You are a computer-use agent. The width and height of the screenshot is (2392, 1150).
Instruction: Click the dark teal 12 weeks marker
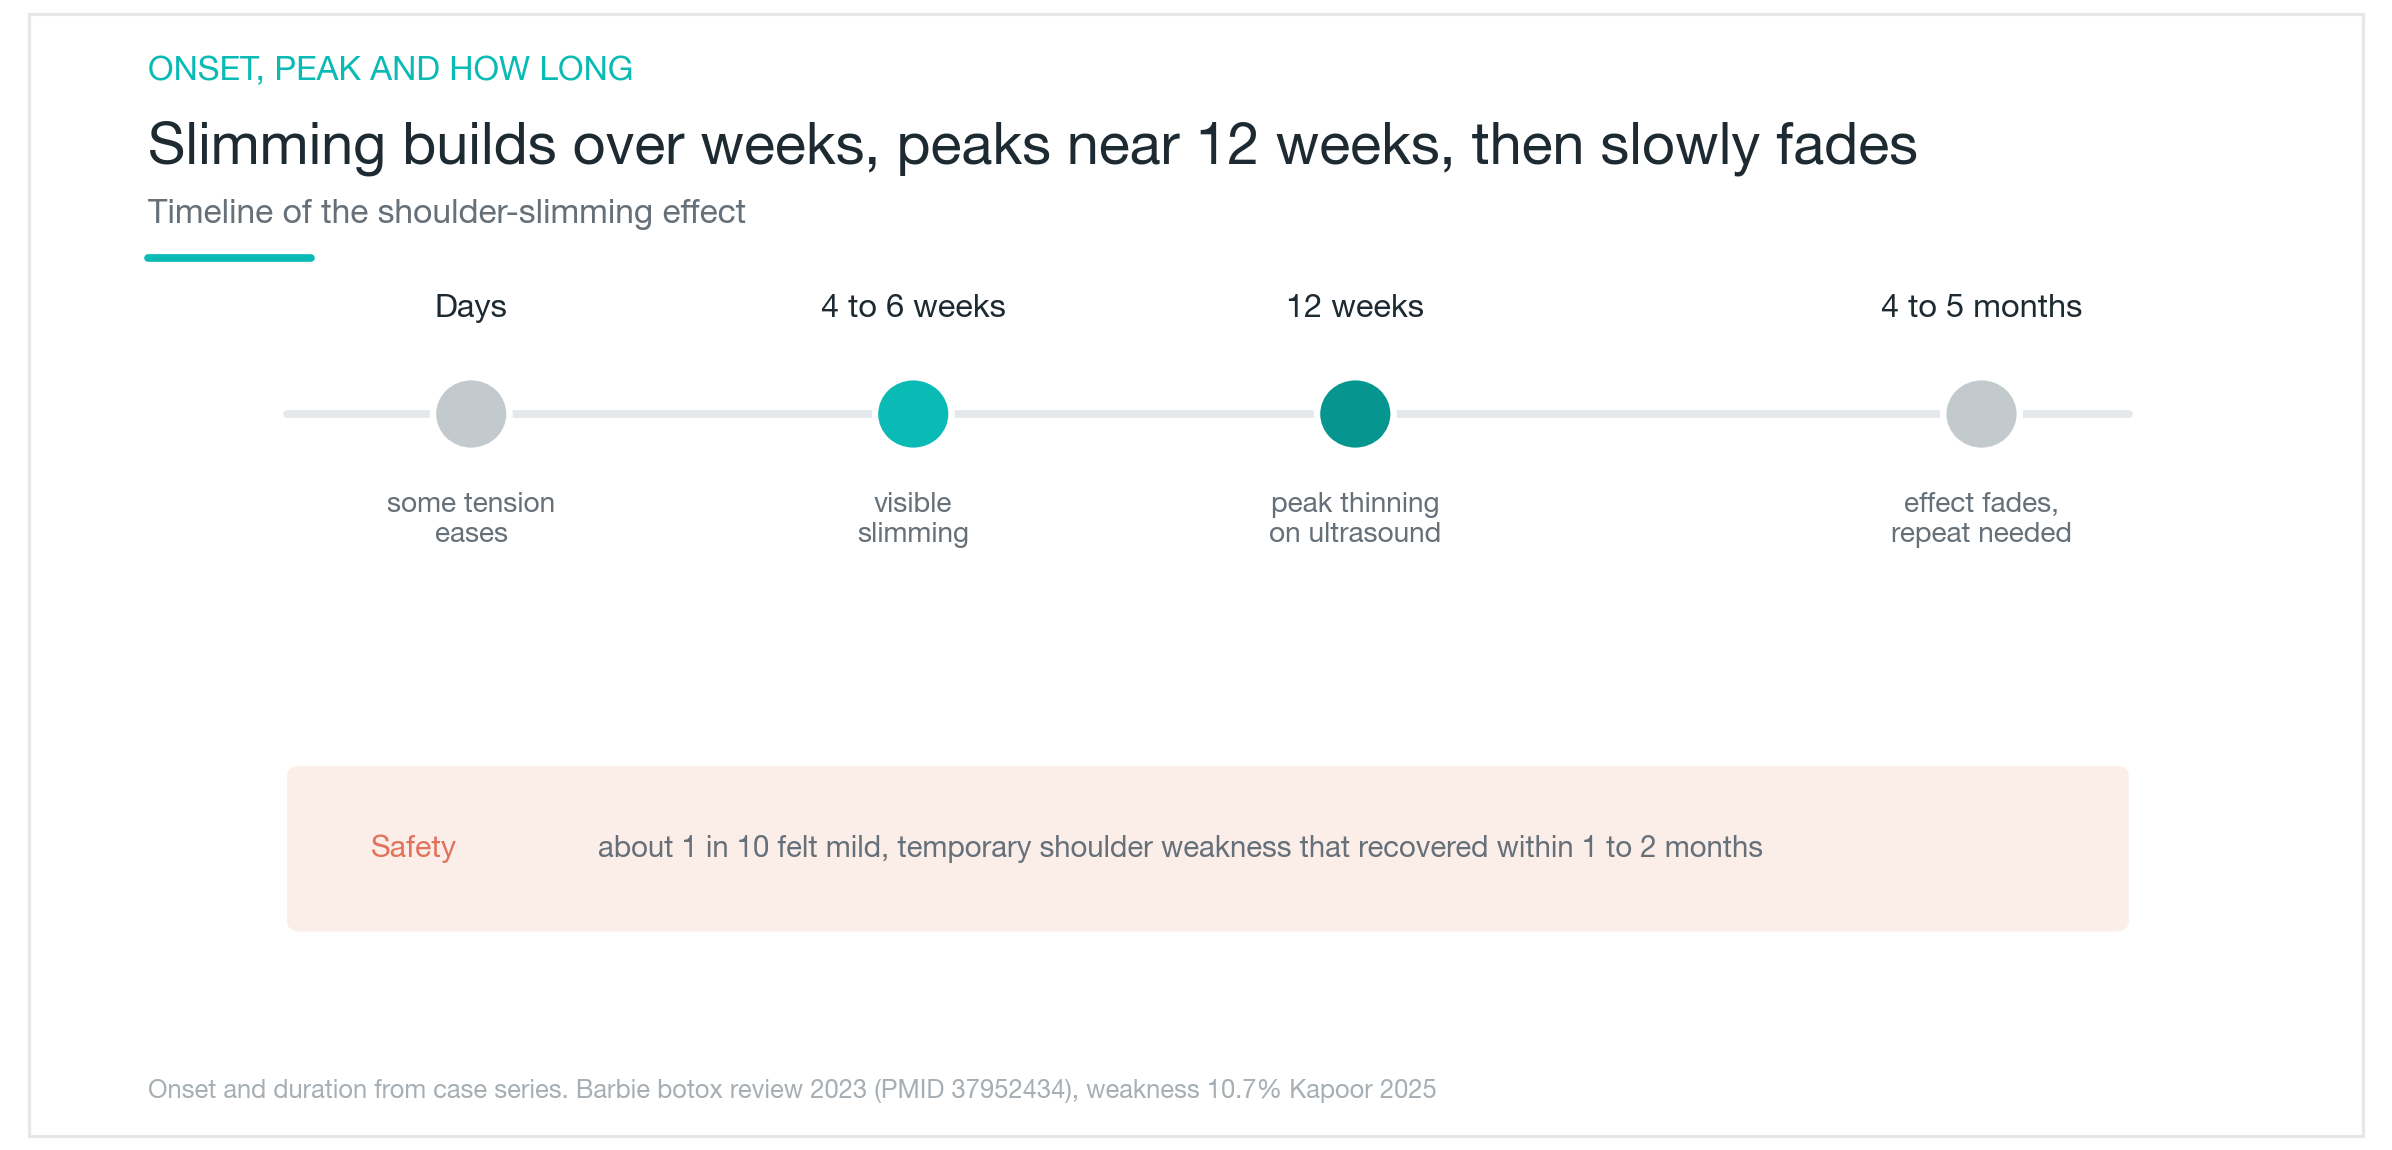(1355, 414)
